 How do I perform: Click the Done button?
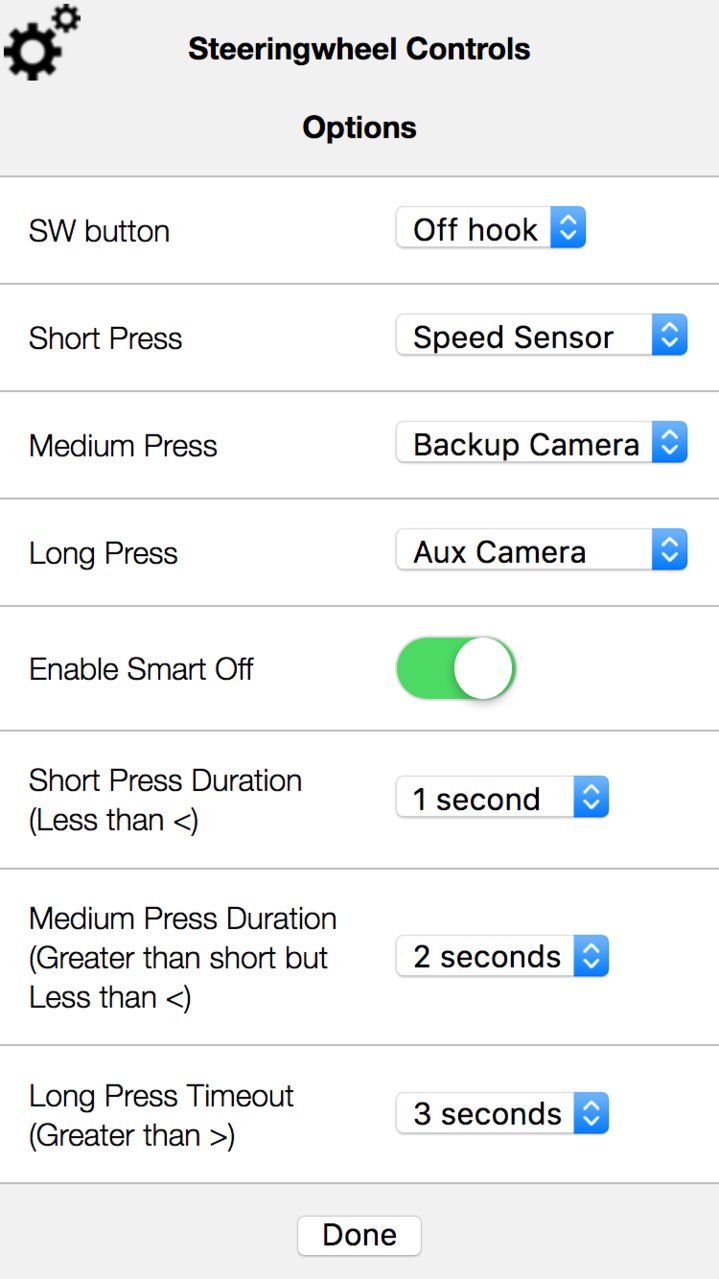click(359, 1235)
